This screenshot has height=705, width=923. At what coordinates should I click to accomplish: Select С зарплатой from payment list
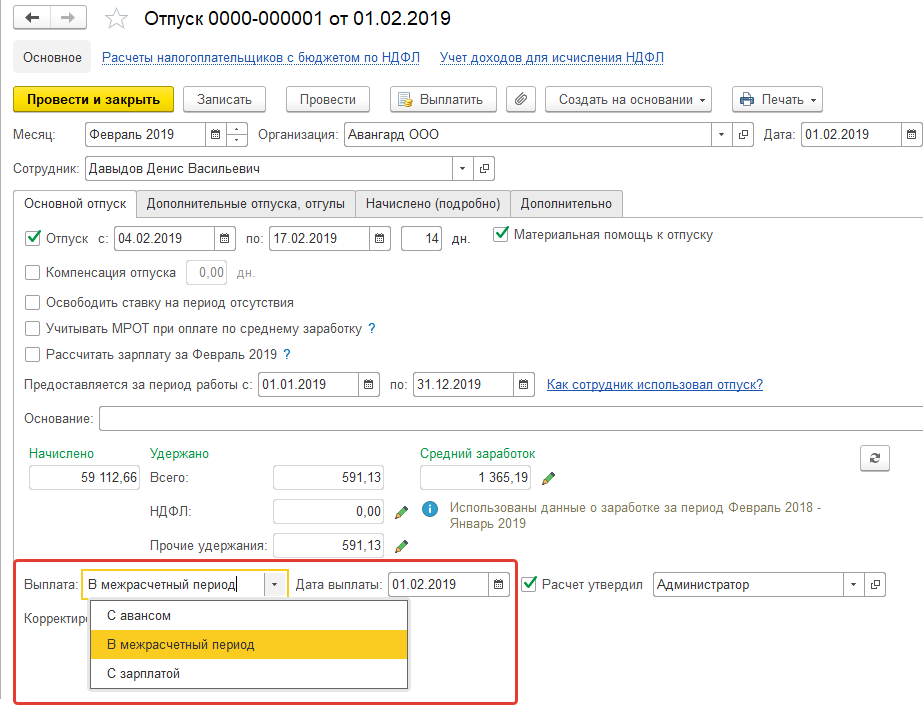tap(143, 674)
